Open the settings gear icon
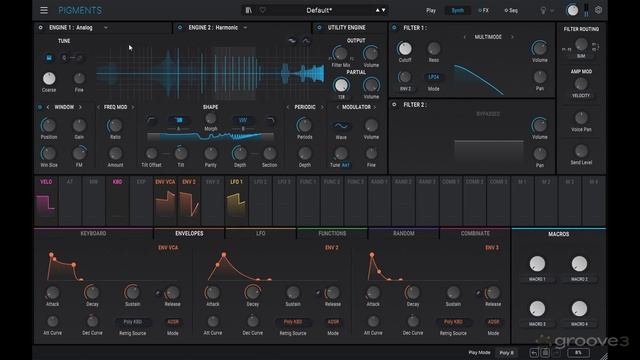 point(598,10)
